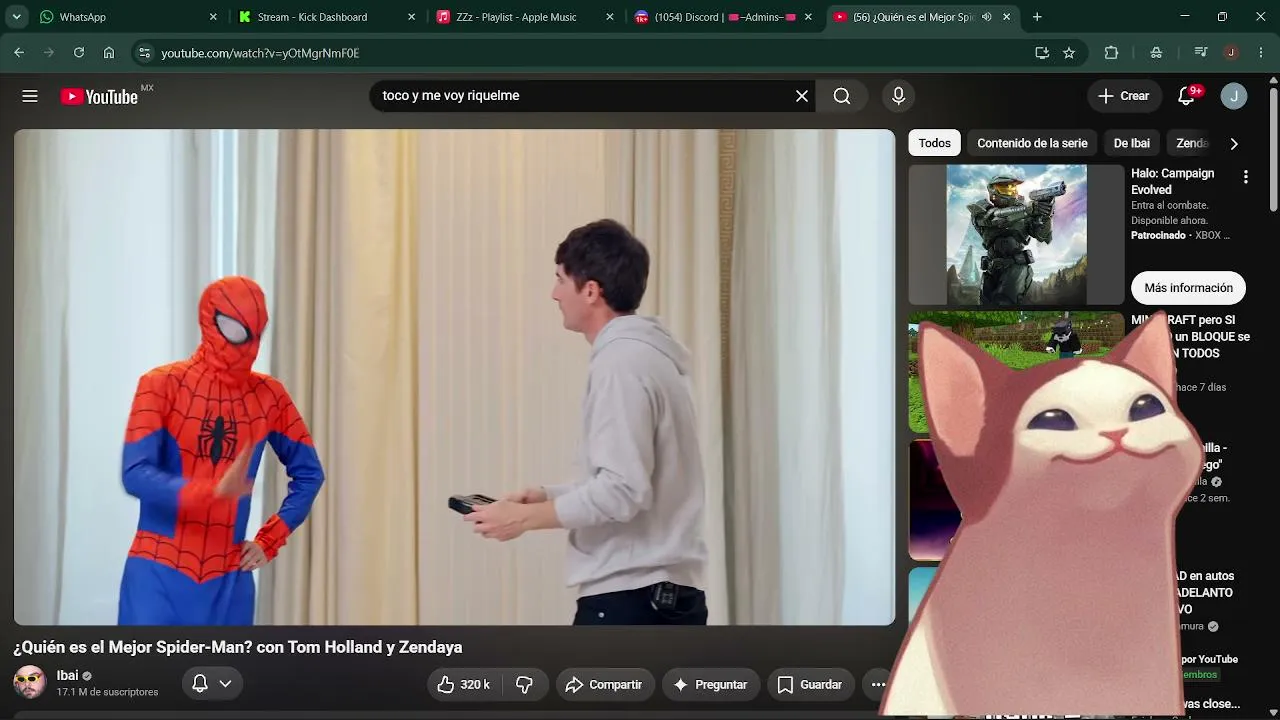Click the 17.1 M de suscriptores text
The width and height of the screenshot is (1280, 720).
click(x=107, y=692)
